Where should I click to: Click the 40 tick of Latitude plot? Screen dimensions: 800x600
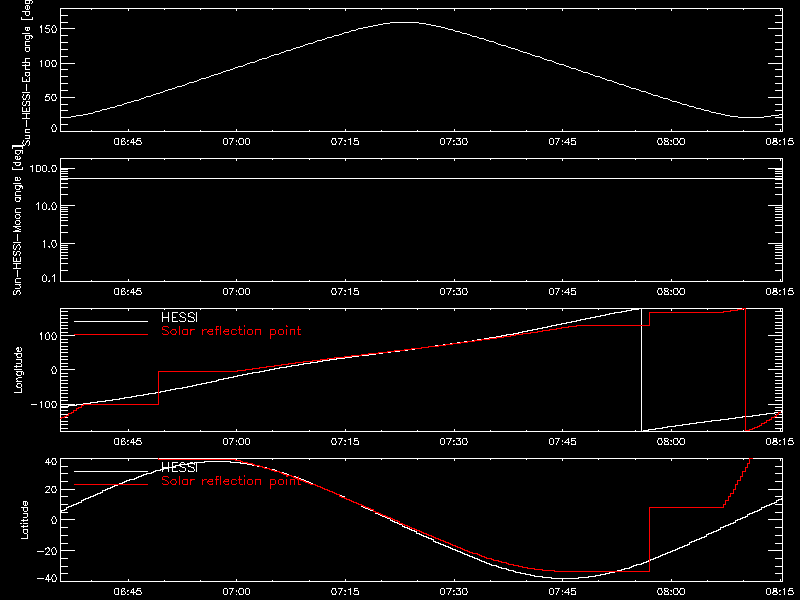point(51,462)
